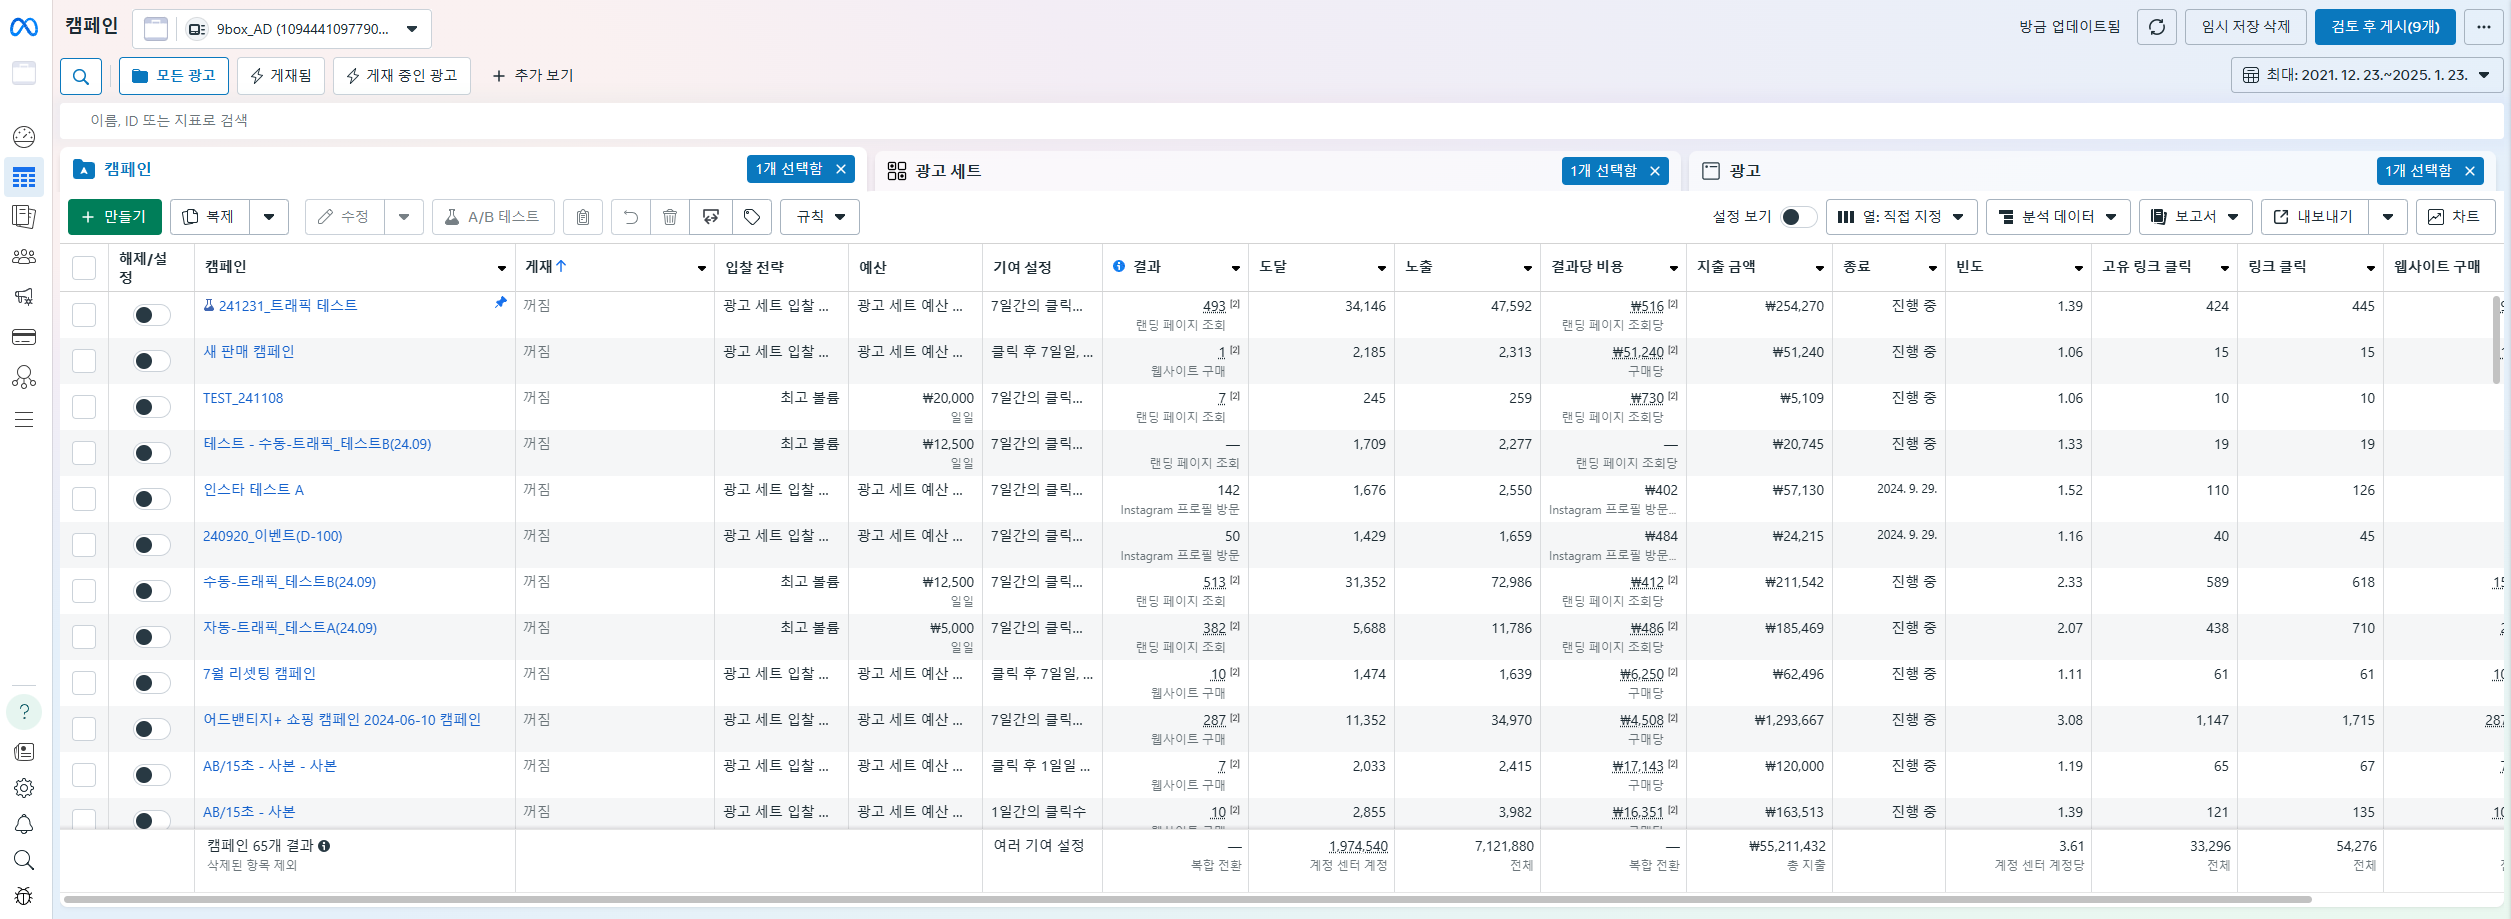Click the preview share icon in toolbar

(x=711, y=217)
